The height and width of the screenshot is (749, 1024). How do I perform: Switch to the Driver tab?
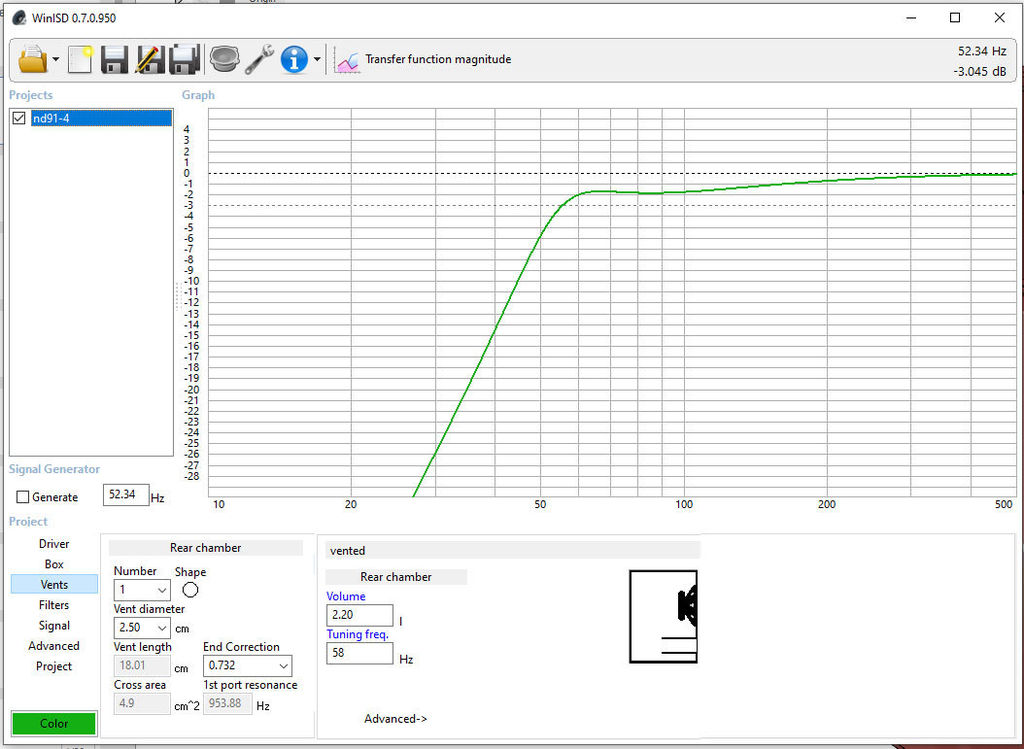click(54, 544)
